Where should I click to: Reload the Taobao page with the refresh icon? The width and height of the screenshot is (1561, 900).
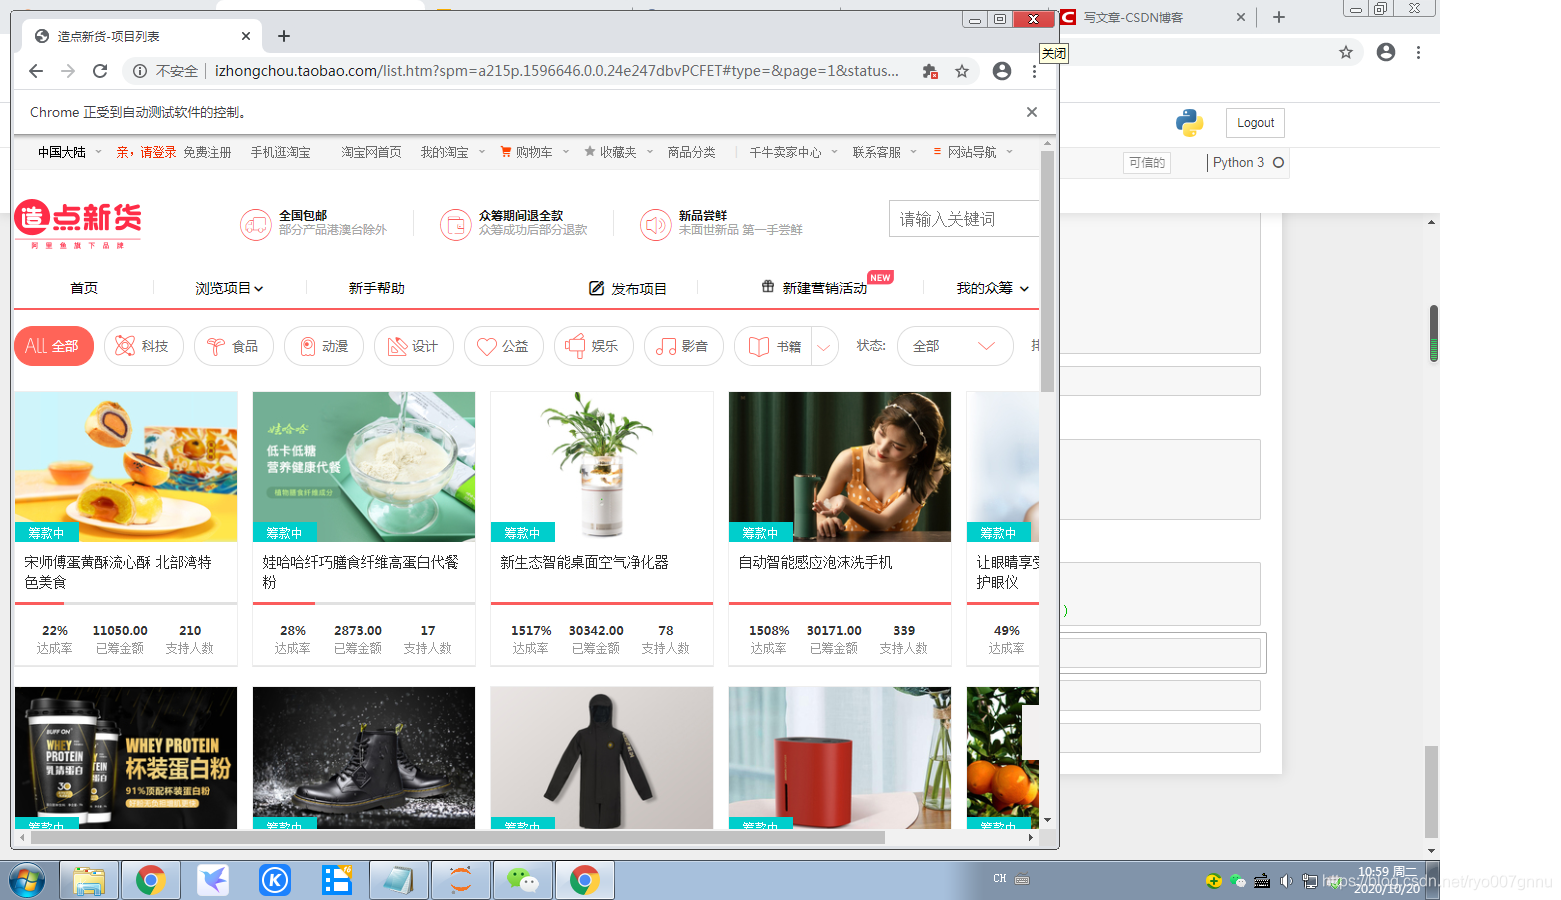(x=100, y=71)
